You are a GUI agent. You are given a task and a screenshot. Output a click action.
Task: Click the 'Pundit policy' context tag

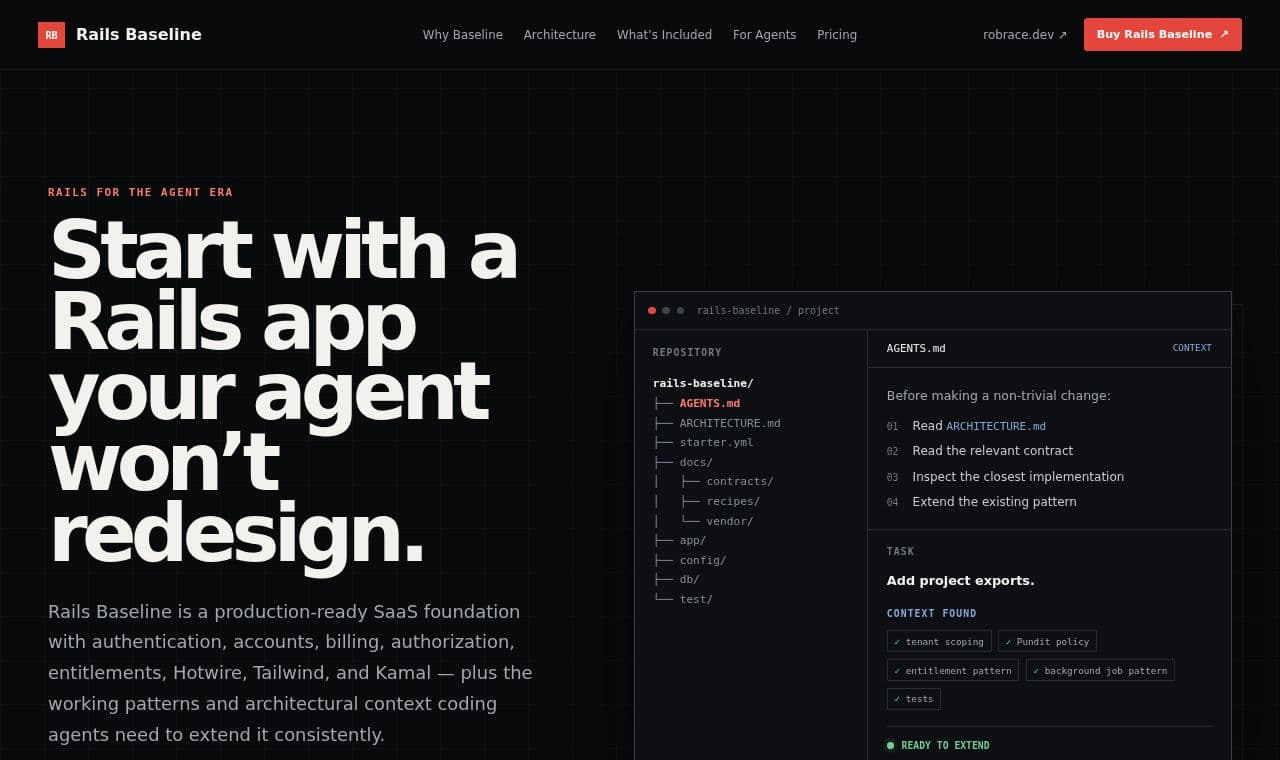(1047, 641)
